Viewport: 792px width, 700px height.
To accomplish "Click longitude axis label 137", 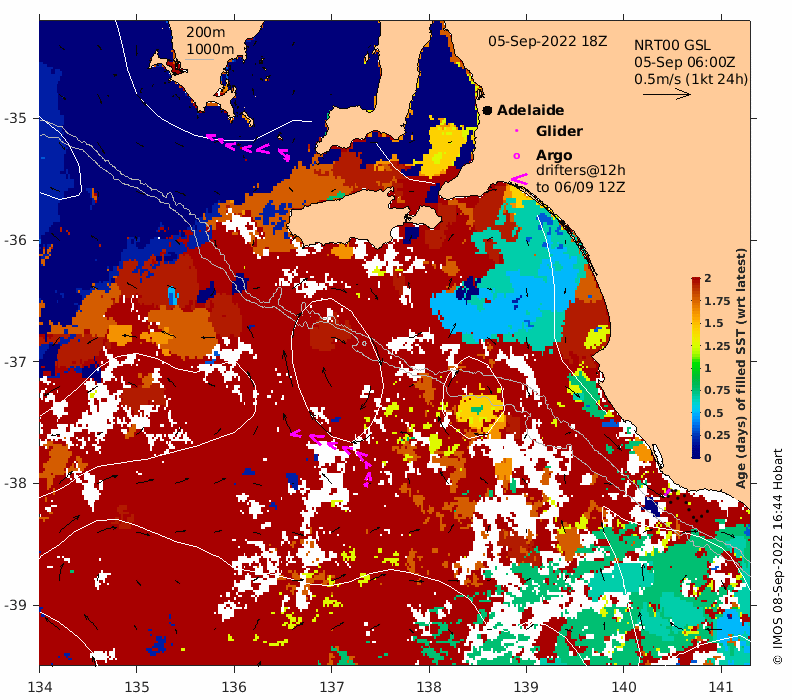I will [x=331, y=687].
